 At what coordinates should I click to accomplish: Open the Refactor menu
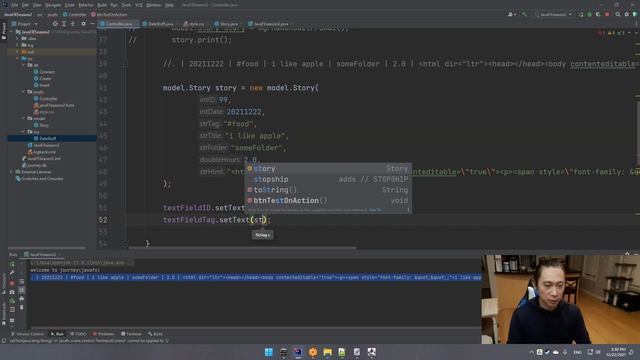click(86, 5)
